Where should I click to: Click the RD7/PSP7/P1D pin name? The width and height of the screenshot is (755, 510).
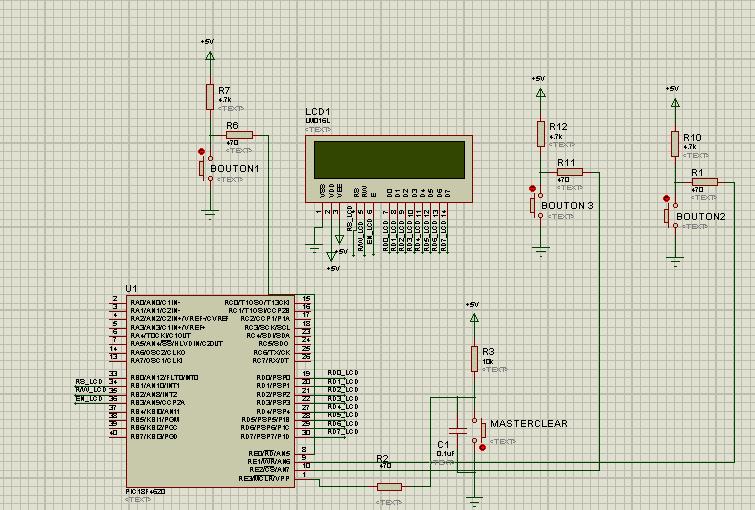click(x=265, y=436)
